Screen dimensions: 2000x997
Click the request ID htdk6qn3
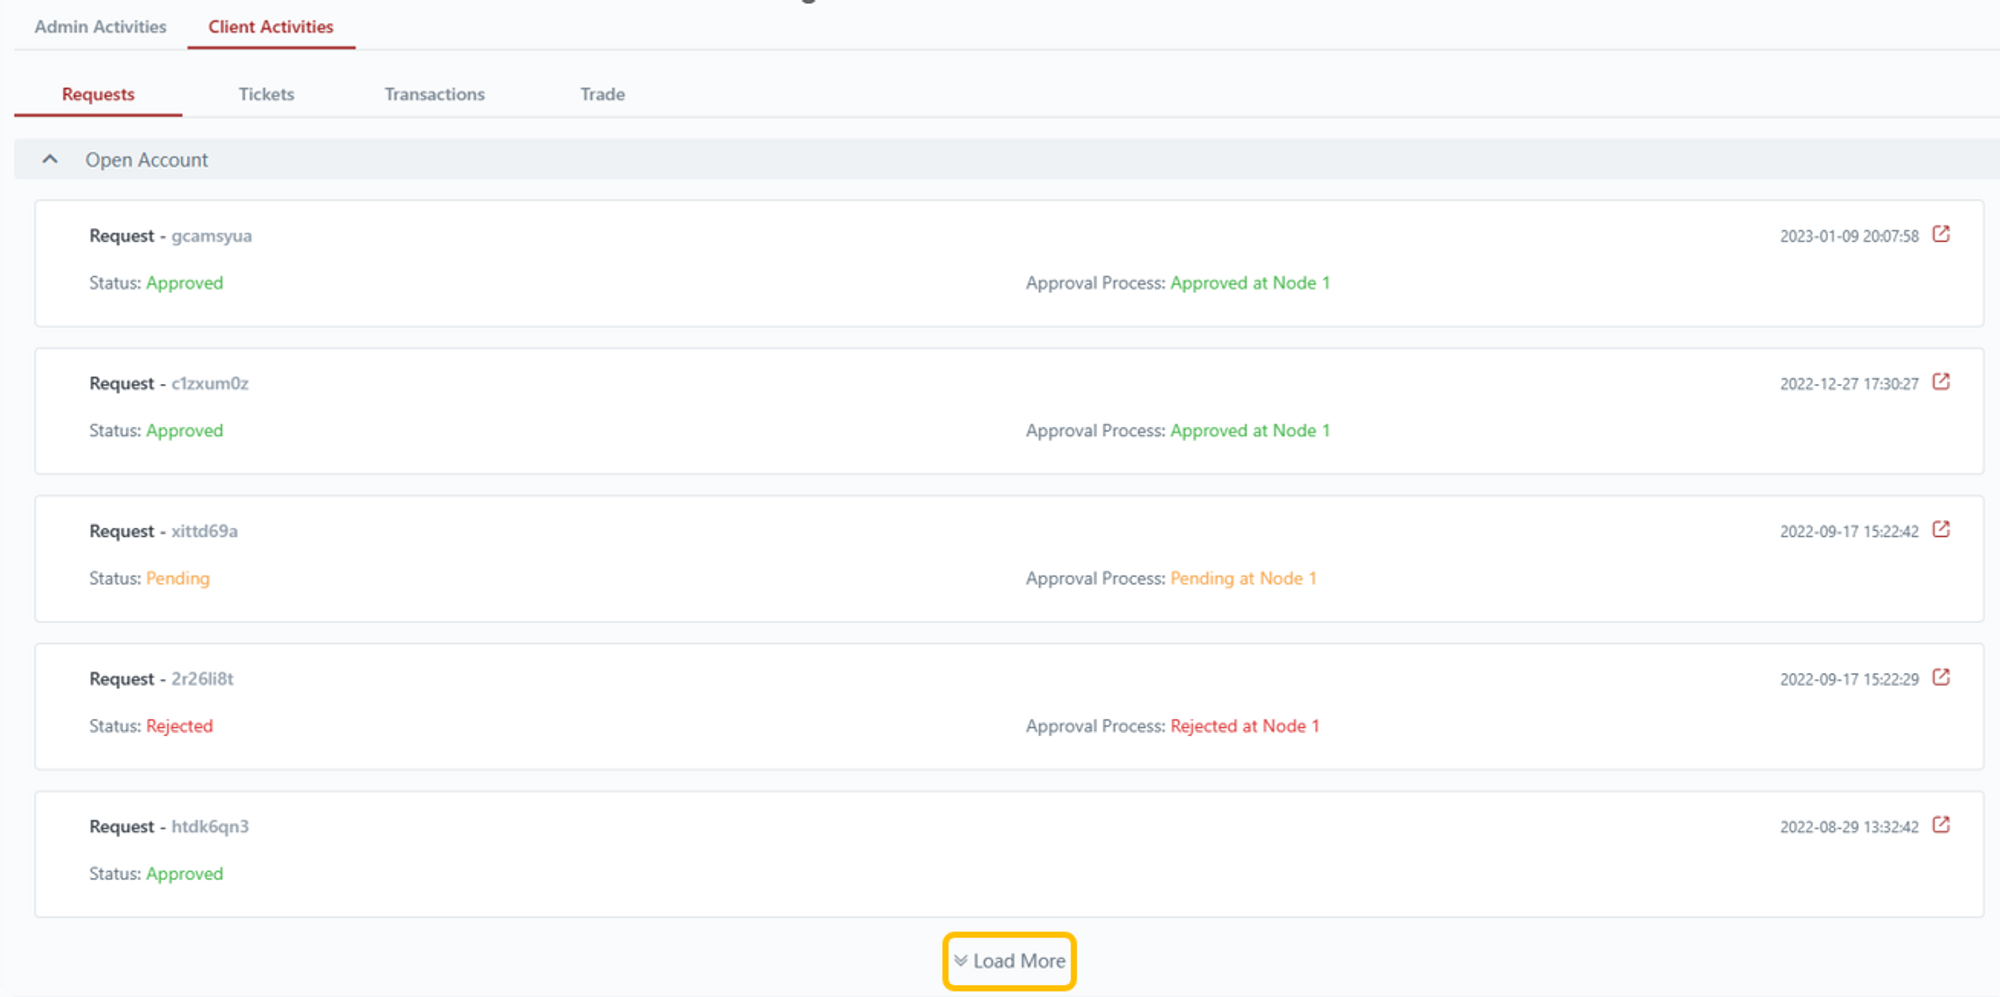click(x=210, y=826)
